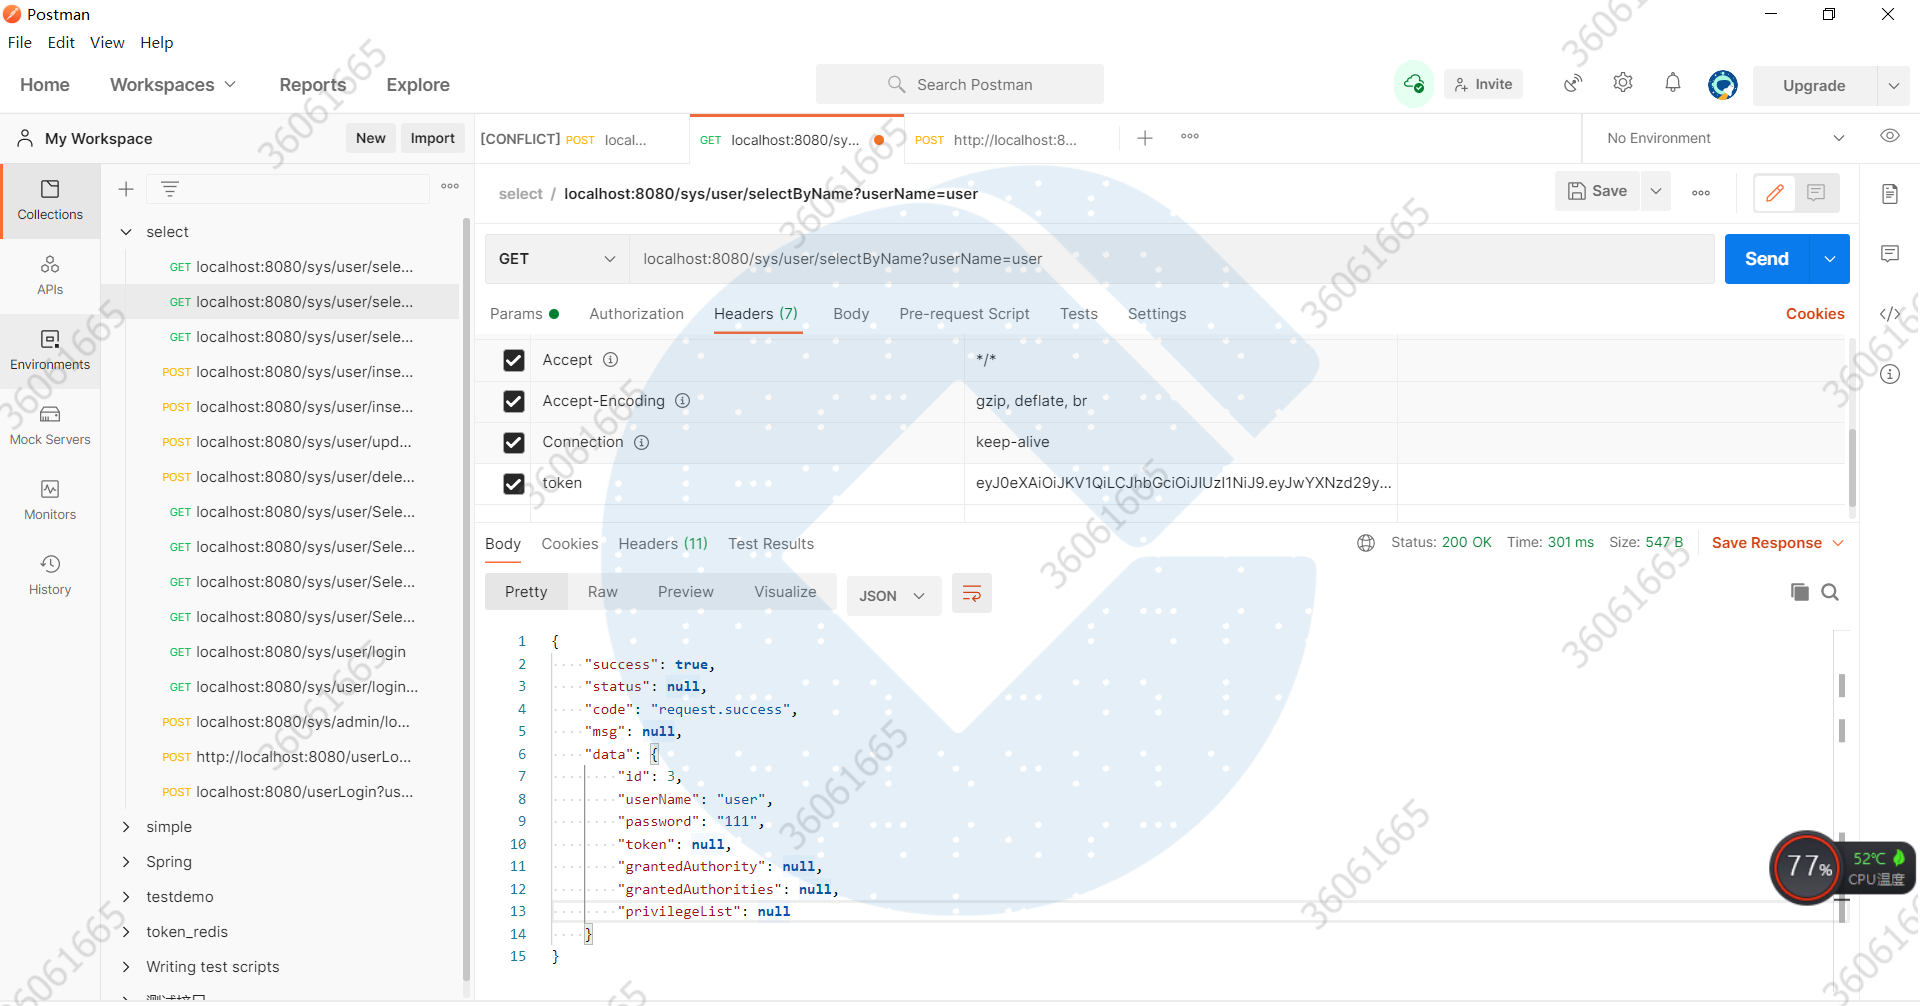Expand the testdemo collection

(126, 897)
